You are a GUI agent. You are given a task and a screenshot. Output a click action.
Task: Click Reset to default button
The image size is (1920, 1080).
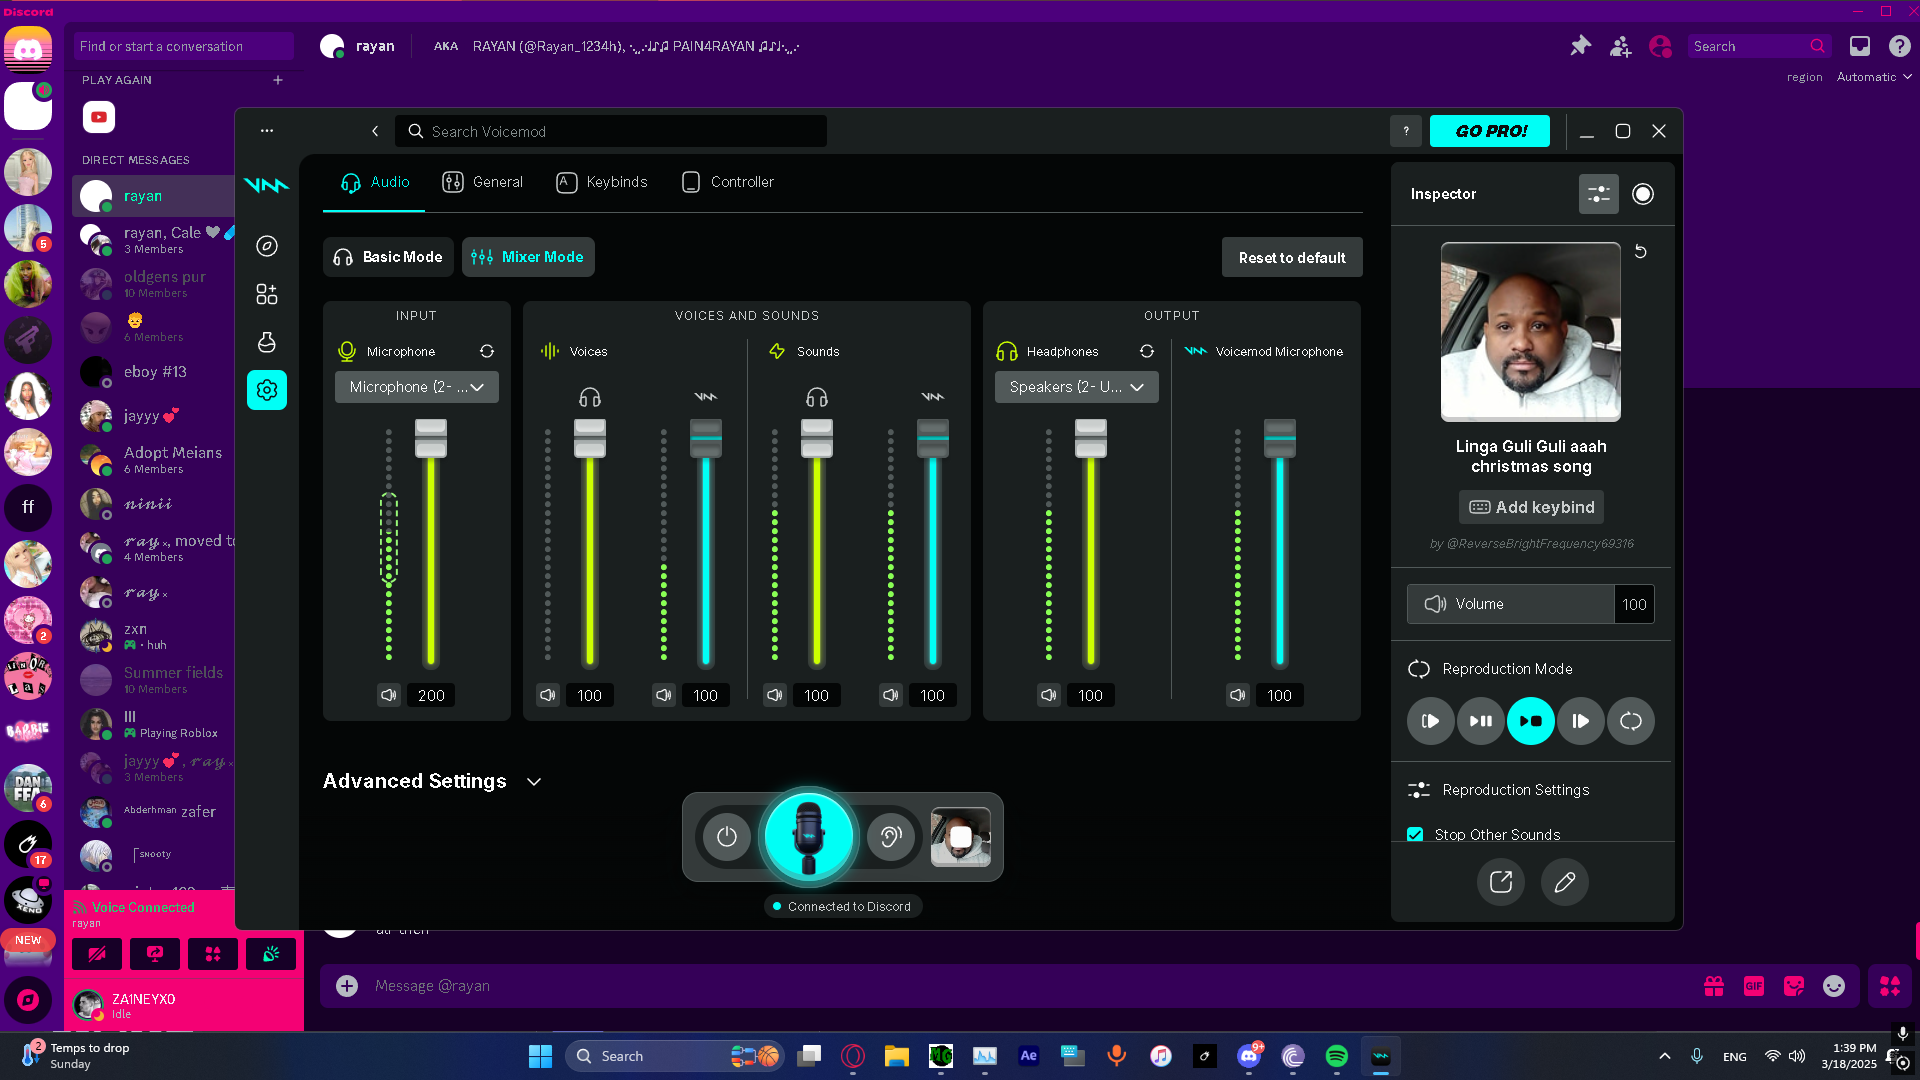(1291, 257)
